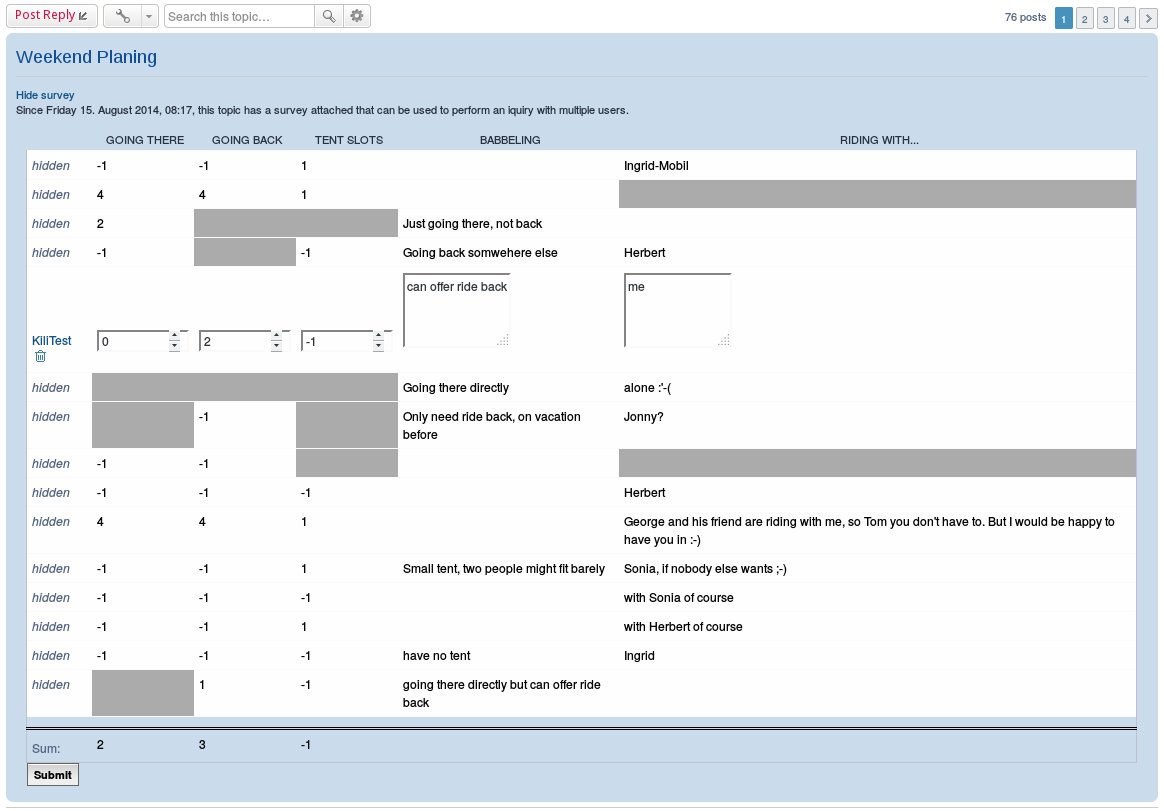Submit the survey answers
This screenshot has width=1164, height=811.
pyautogui.click(x=53, y=775)
